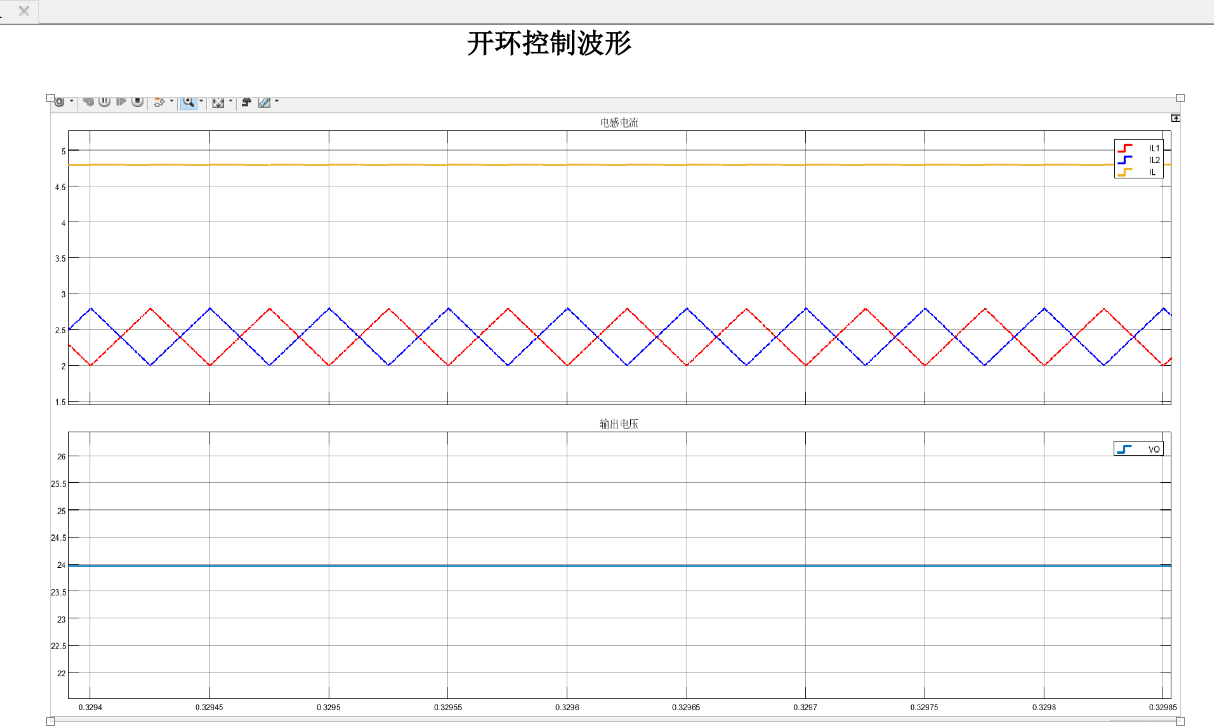Open dropdown beside signal selector icon
This screenshot has width=1214, height=727.
[x=172, y=101]
